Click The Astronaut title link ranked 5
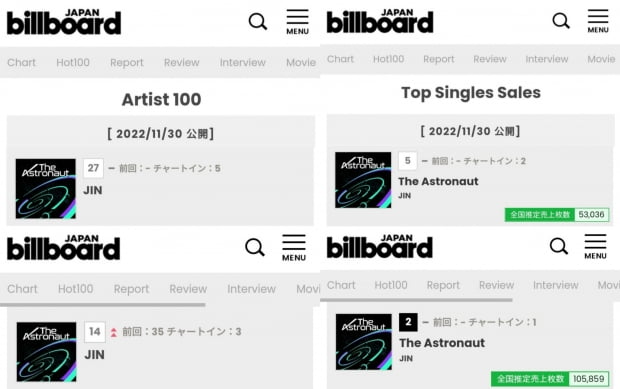The height and width of the screenshot is (389, 620). coord(438,181)
